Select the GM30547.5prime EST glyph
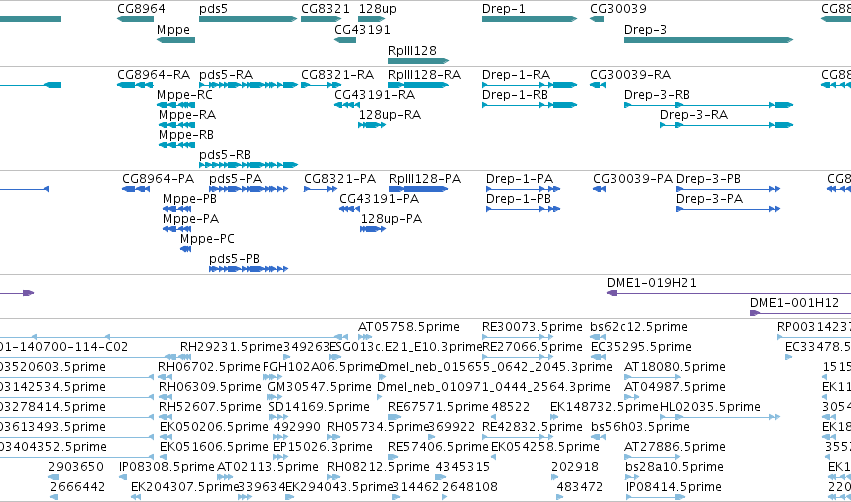The image size is (851, 502). (x=276, y=397)
